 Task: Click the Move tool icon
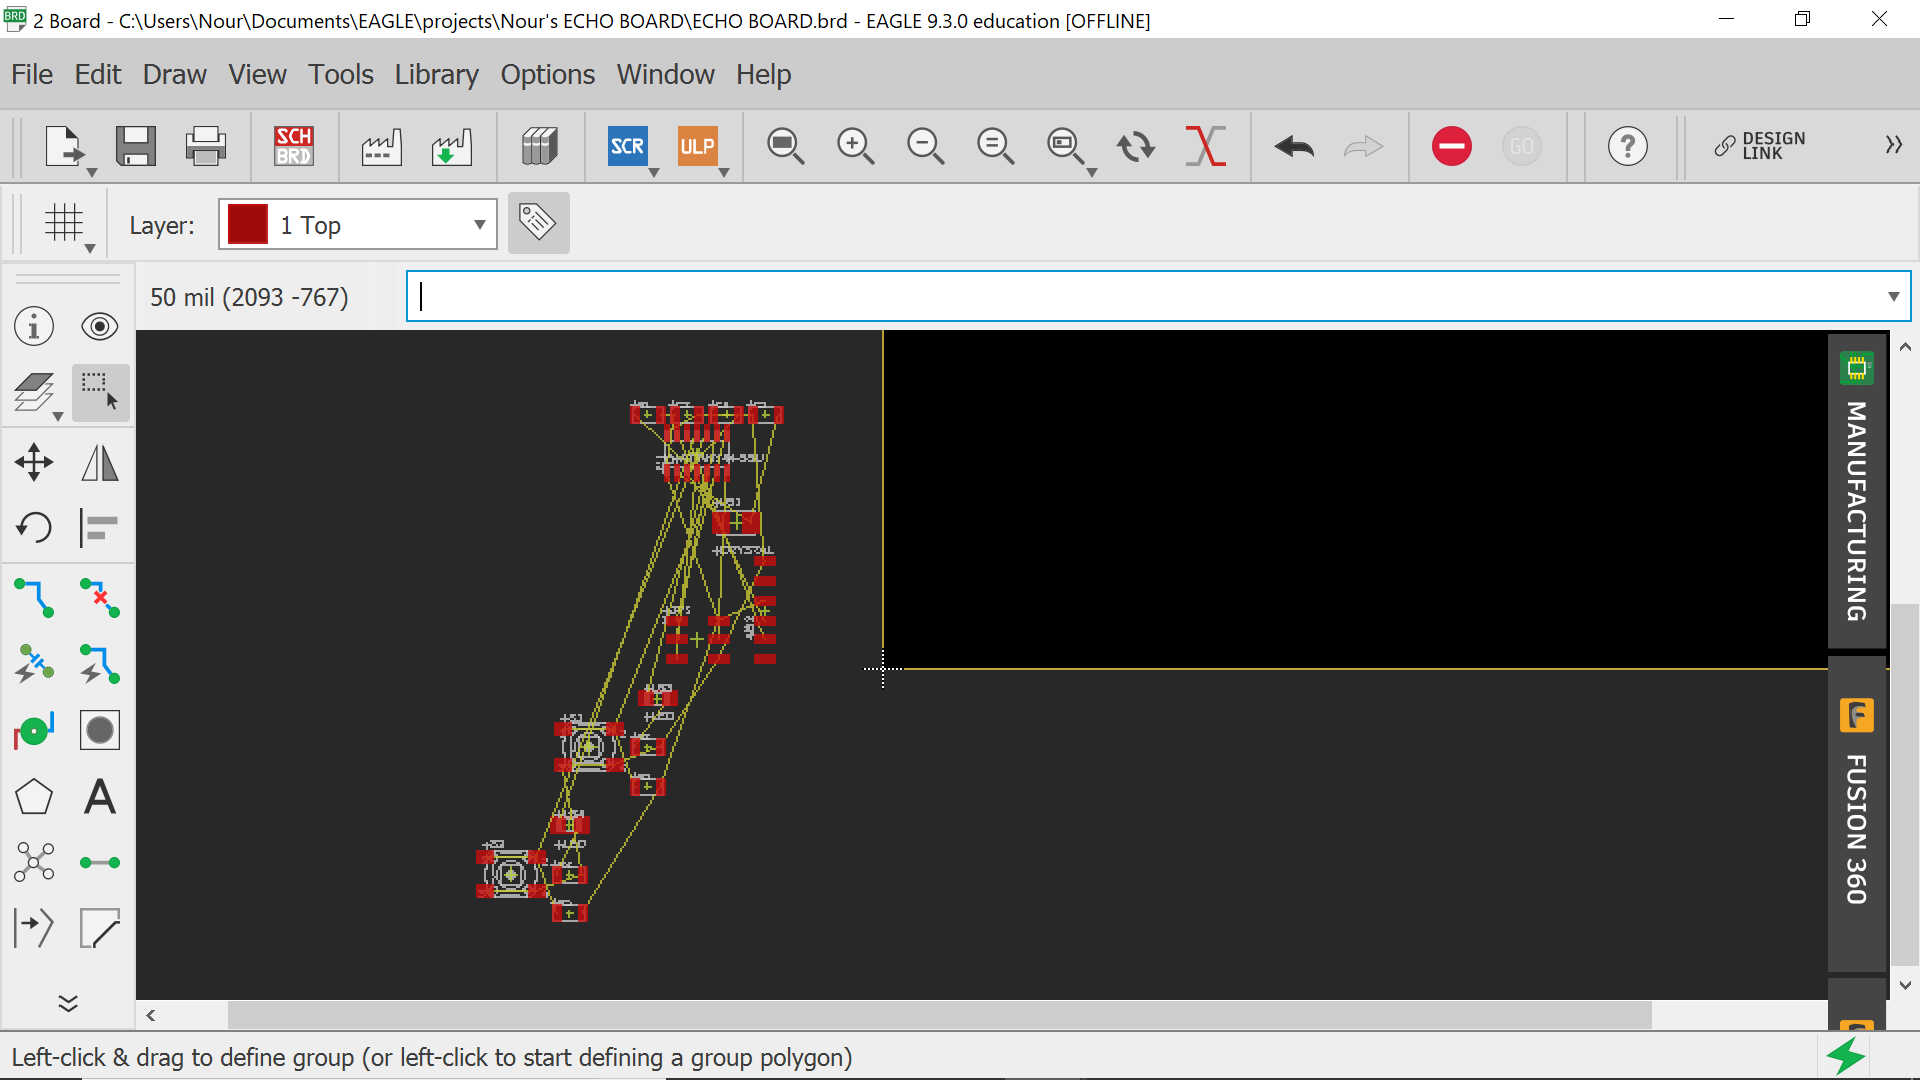coord(34,462)
